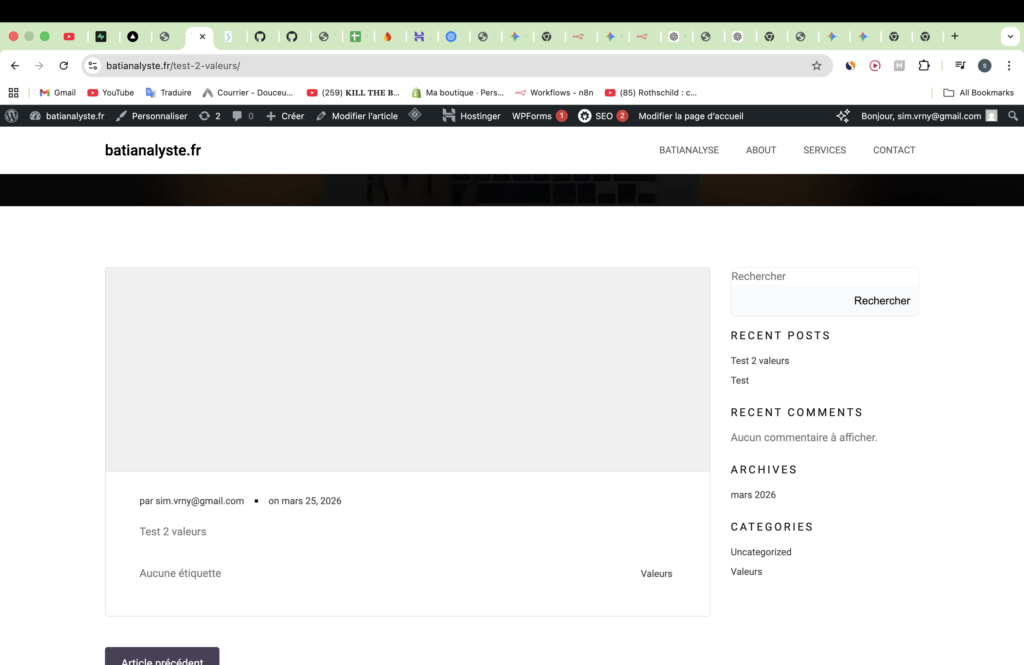
Task: Open the mars 2026 archive link
Action: pos(753,495)
